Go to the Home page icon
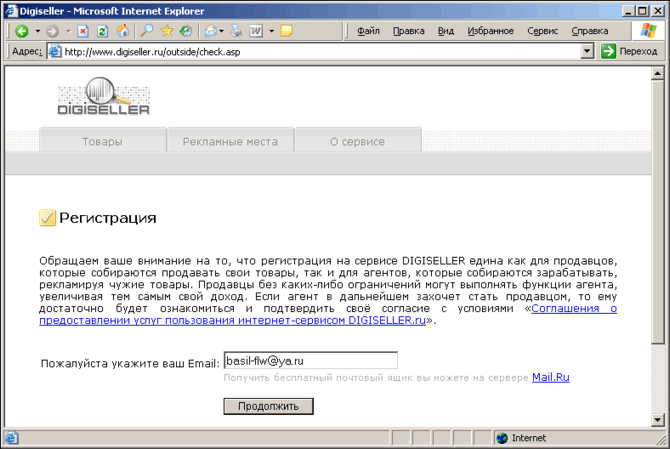Image resolution: width=670 pixels, height=449 pixels. [123, 31]
